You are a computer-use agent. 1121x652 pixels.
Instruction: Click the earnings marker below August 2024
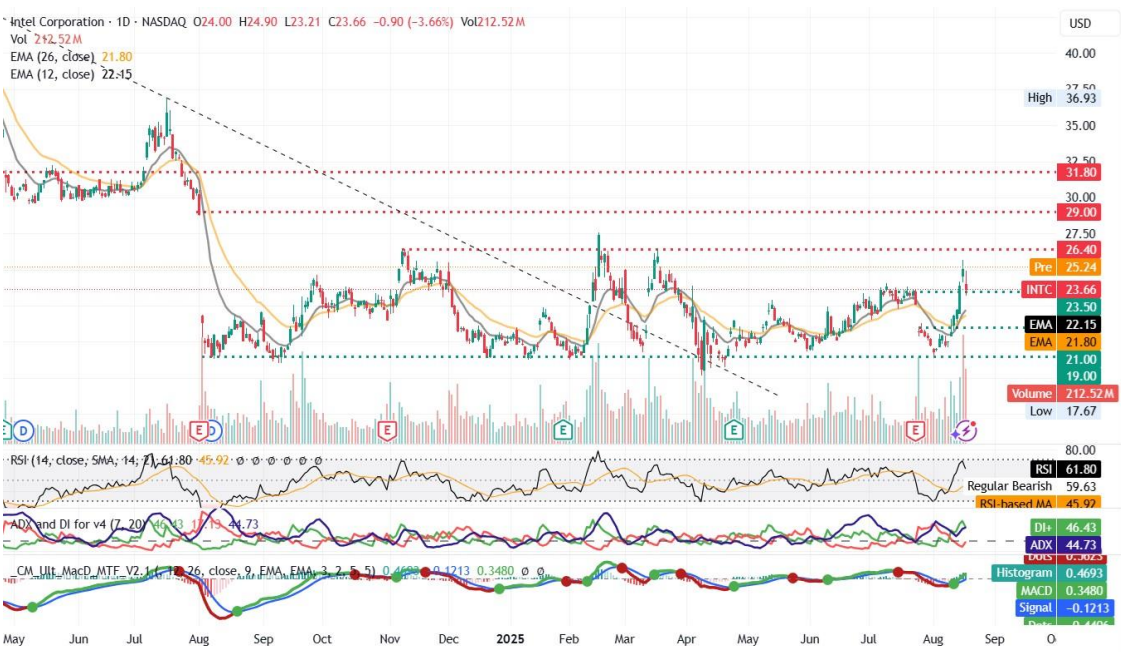pos(199,430)
